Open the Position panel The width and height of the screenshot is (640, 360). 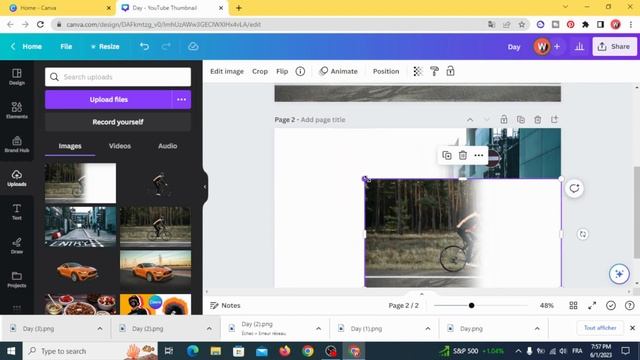386,71
